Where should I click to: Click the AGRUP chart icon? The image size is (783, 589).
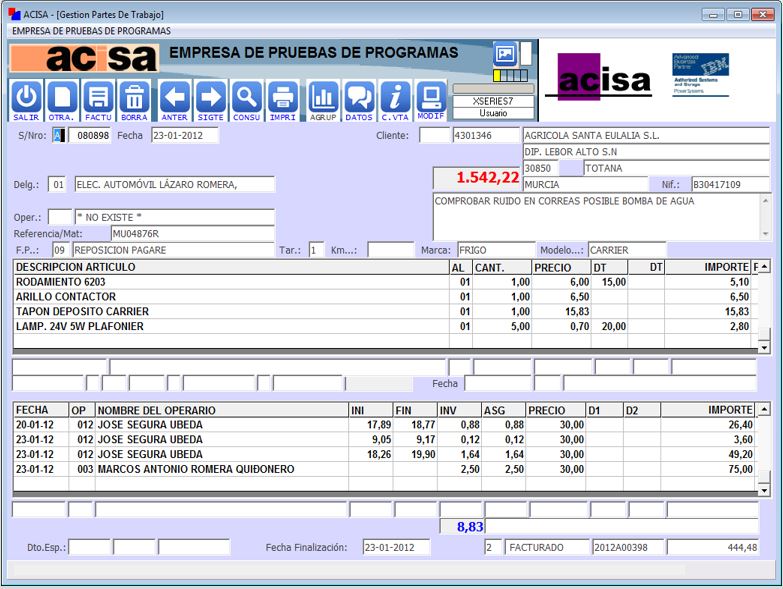coord(323,100)
